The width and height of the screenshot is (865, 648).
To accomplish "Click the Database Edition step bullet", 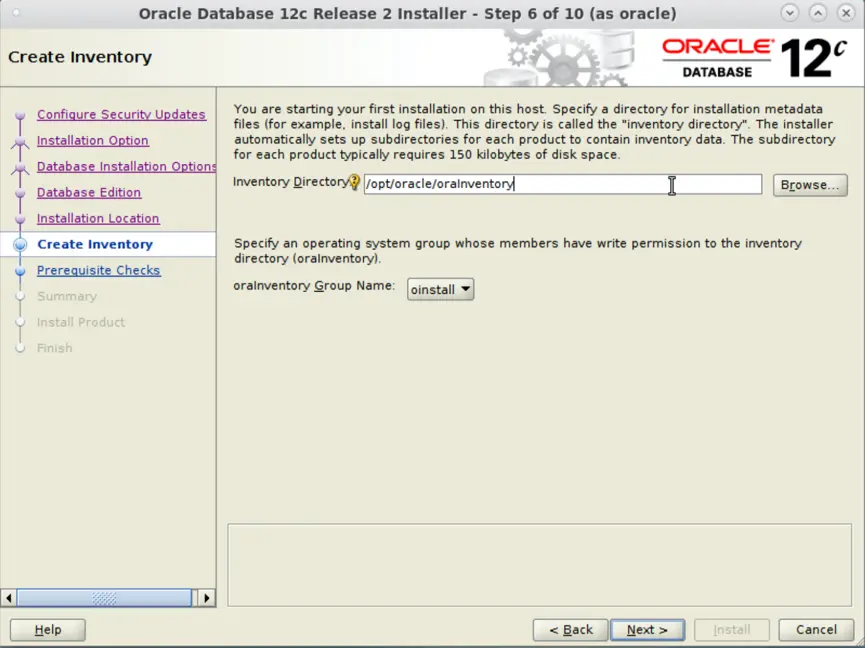I will click(x=20, y=193).
